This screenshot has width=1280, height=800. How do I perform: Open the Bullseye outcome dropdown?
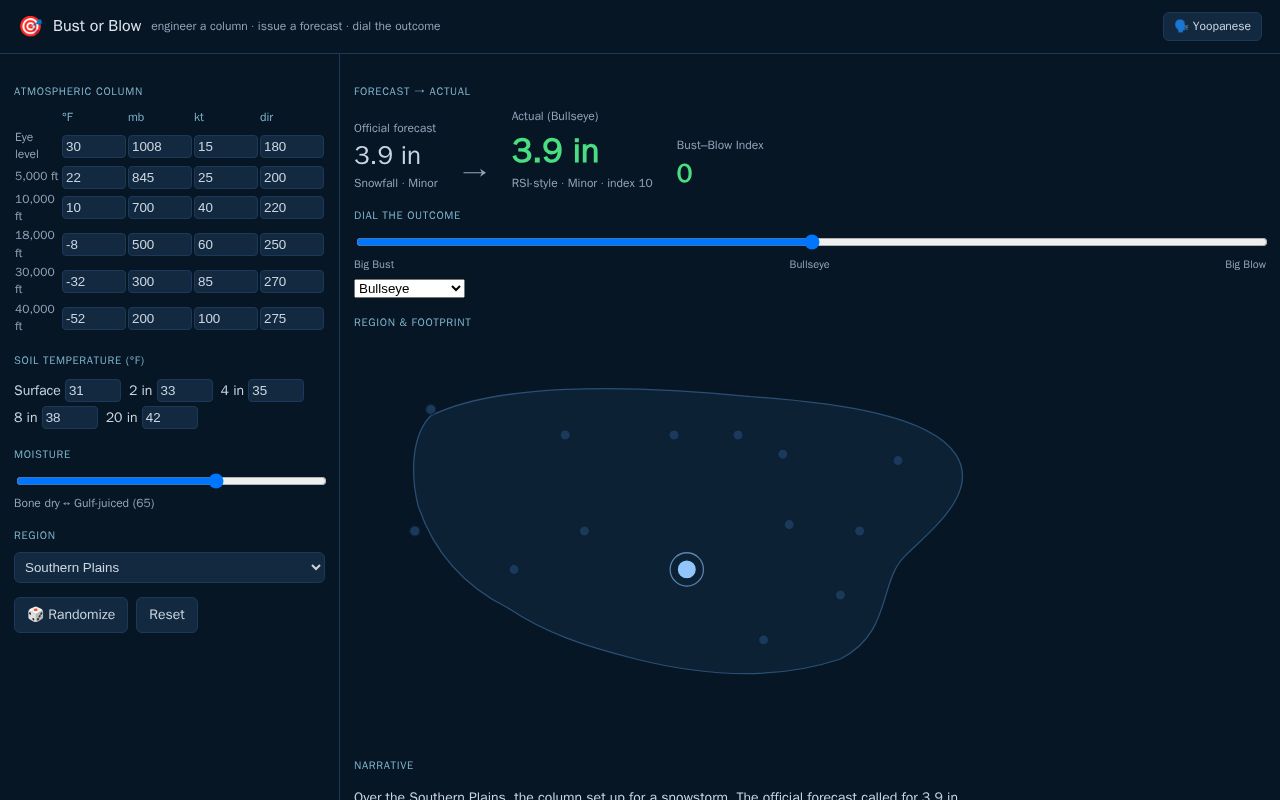(409, 288)
